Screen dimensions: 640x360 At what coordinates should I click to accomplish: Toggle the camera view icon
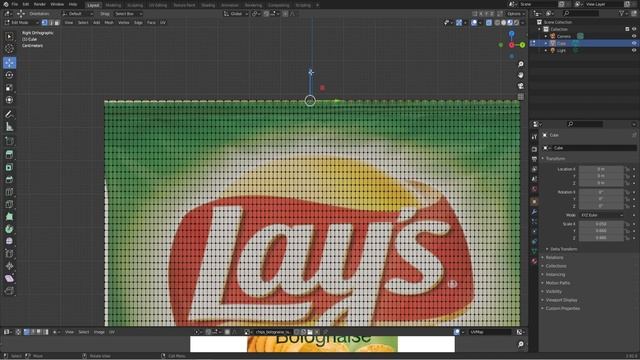521,86
